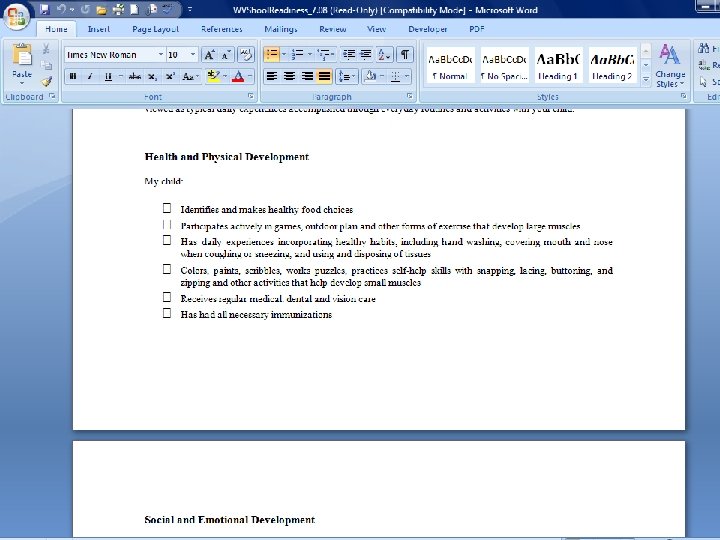
Task: Activate the Format Painter brush
Action: 46,82
